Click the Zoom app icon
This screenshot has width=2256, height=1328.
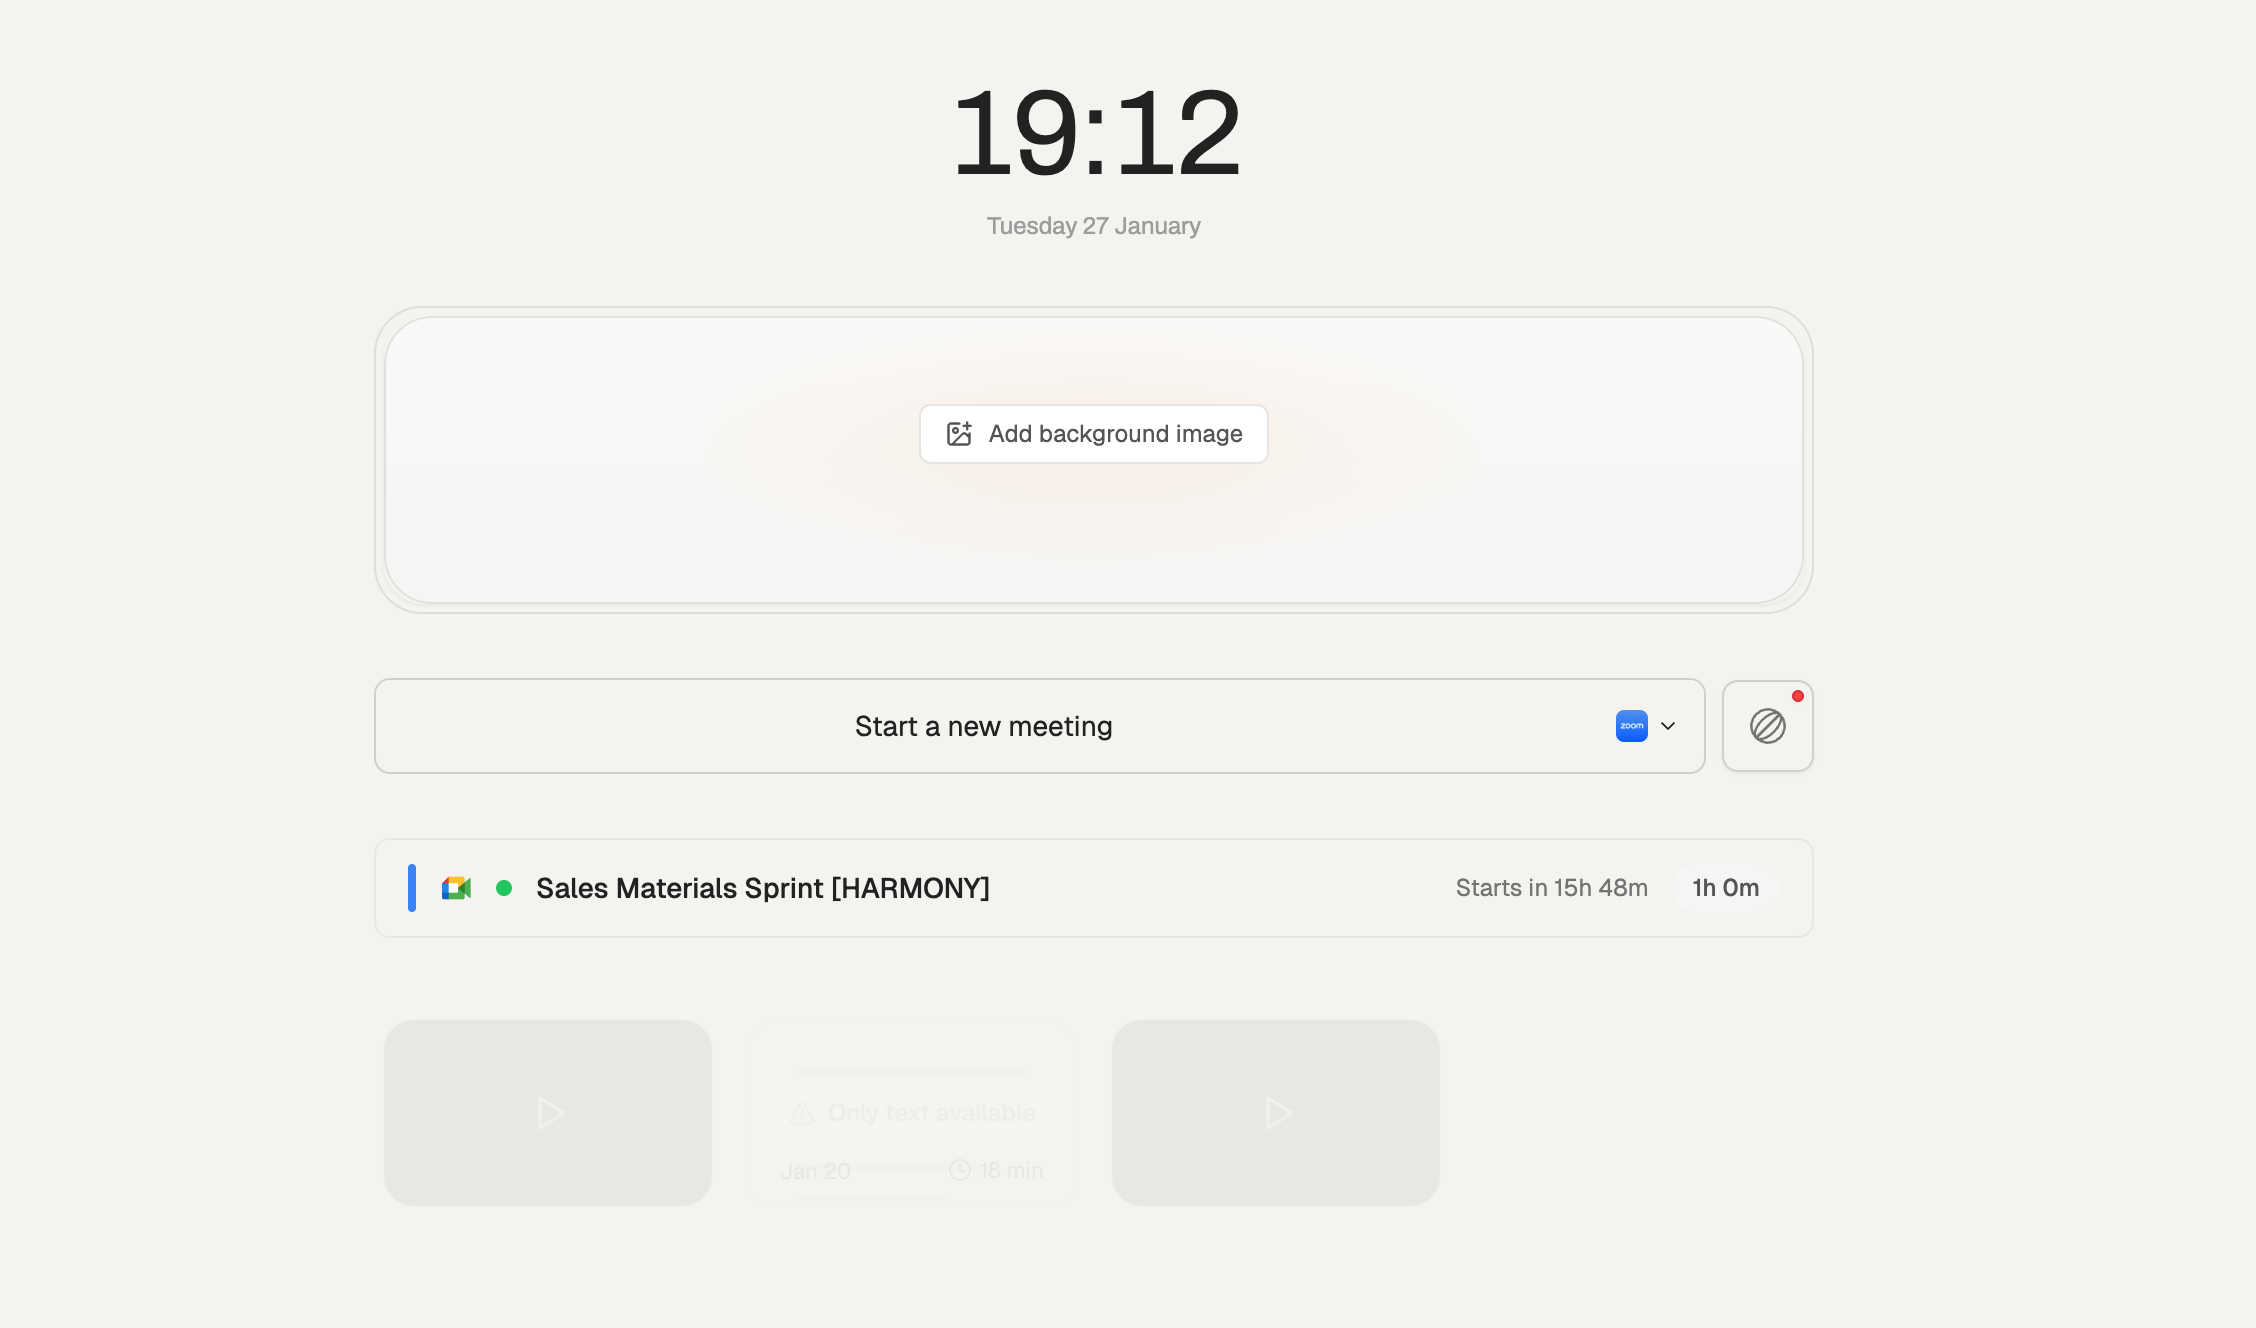tap(1631, 726)
